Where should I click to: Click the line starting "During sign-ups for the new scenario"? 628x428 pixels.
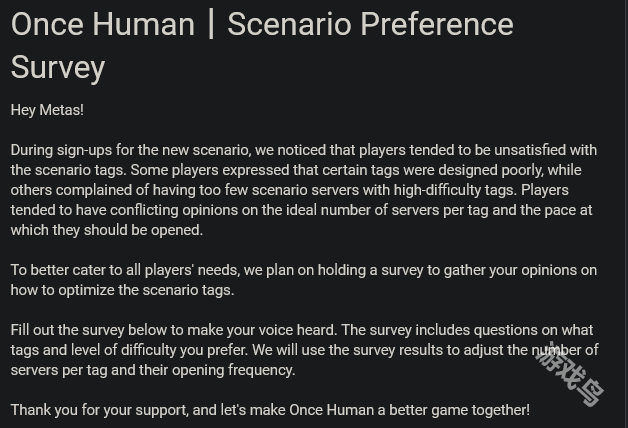click(304, 150)
